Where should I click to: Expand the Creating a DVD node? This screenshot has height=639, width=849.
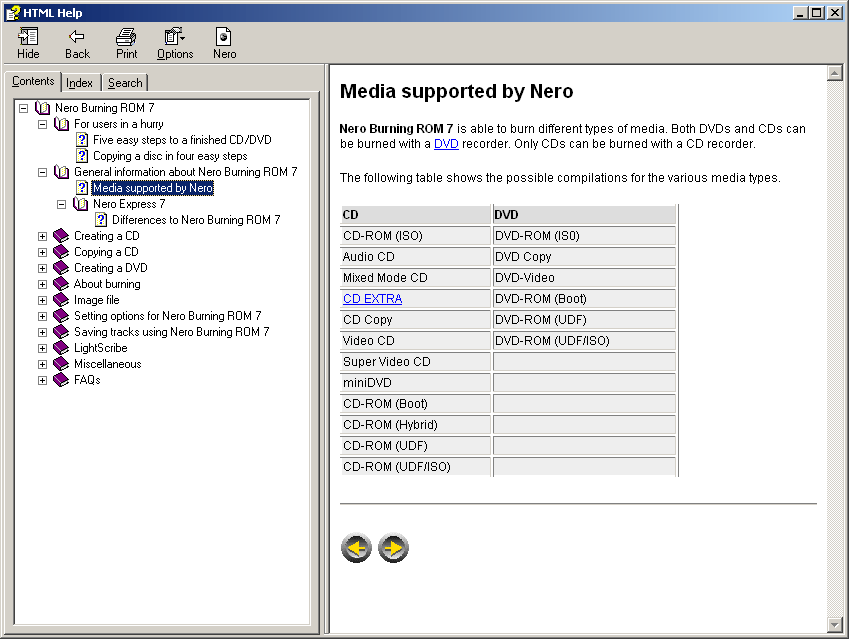point(42,268)
